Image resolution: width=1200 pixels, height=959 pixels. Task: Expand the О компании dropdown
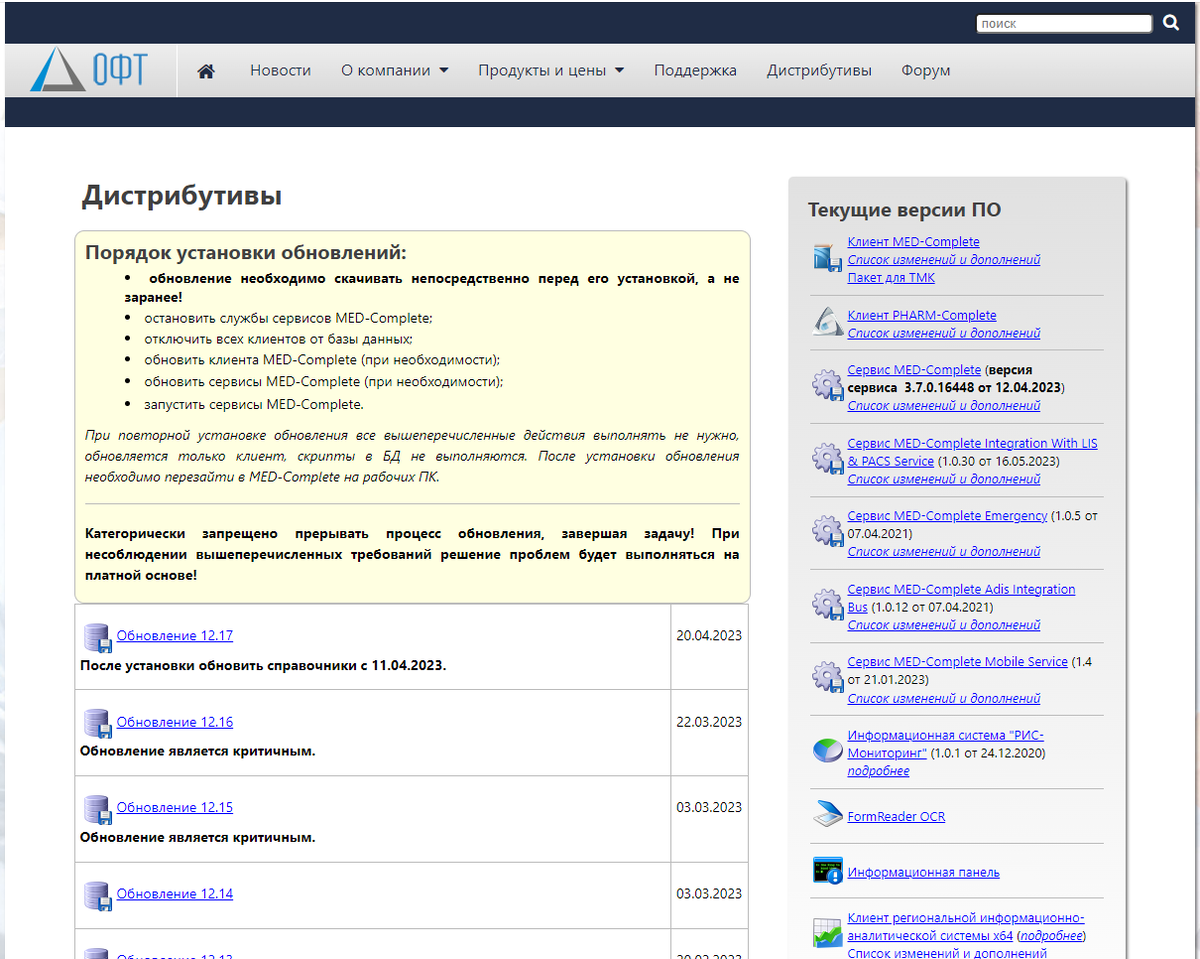[394, 70]
